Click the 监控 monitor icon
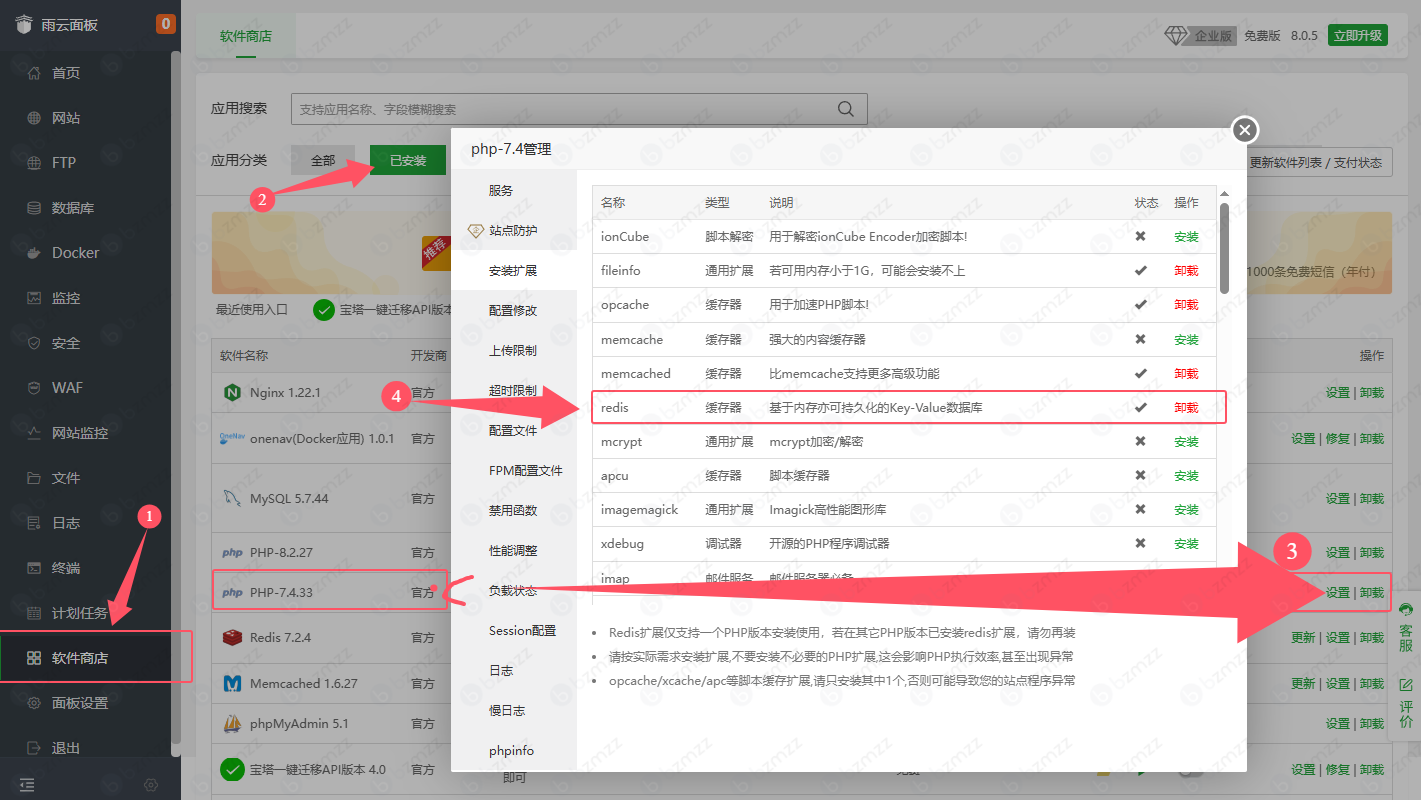The image size is (1421, 800). coord(34,298)
